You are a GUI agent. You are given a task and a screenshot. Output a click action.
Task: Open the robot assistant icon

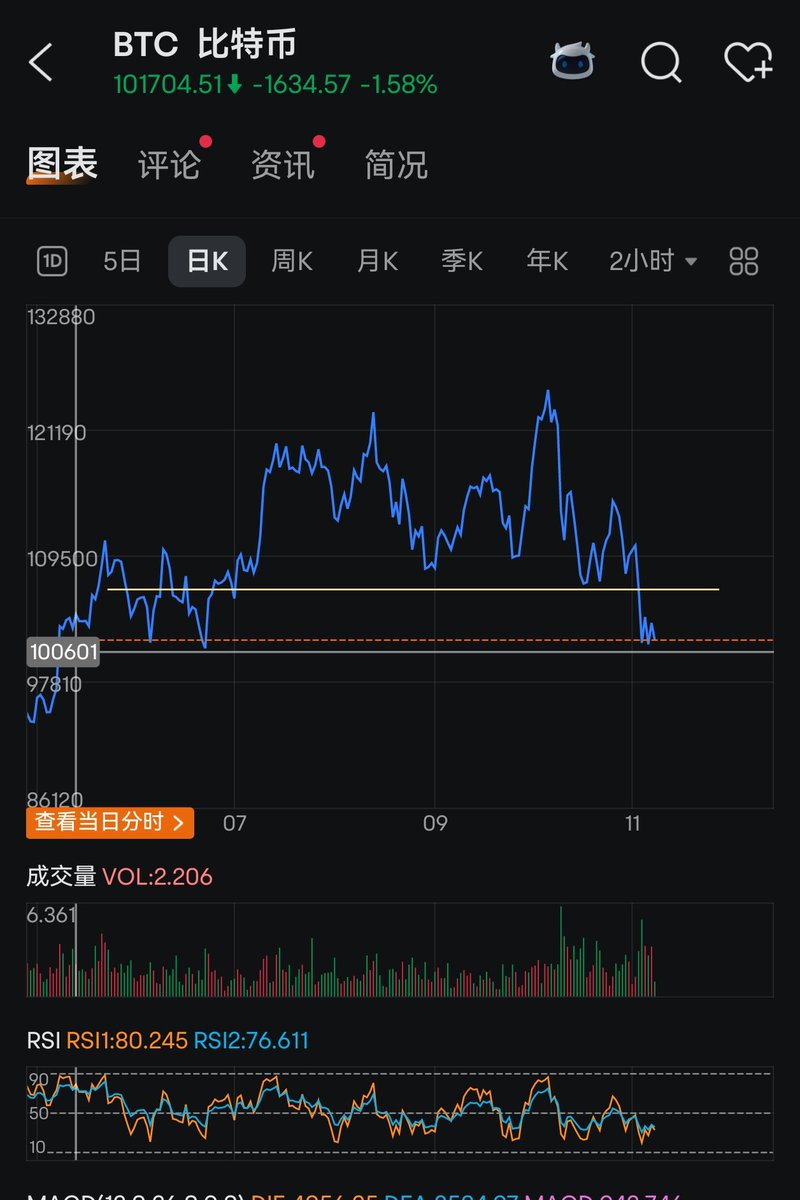(572, 62)
